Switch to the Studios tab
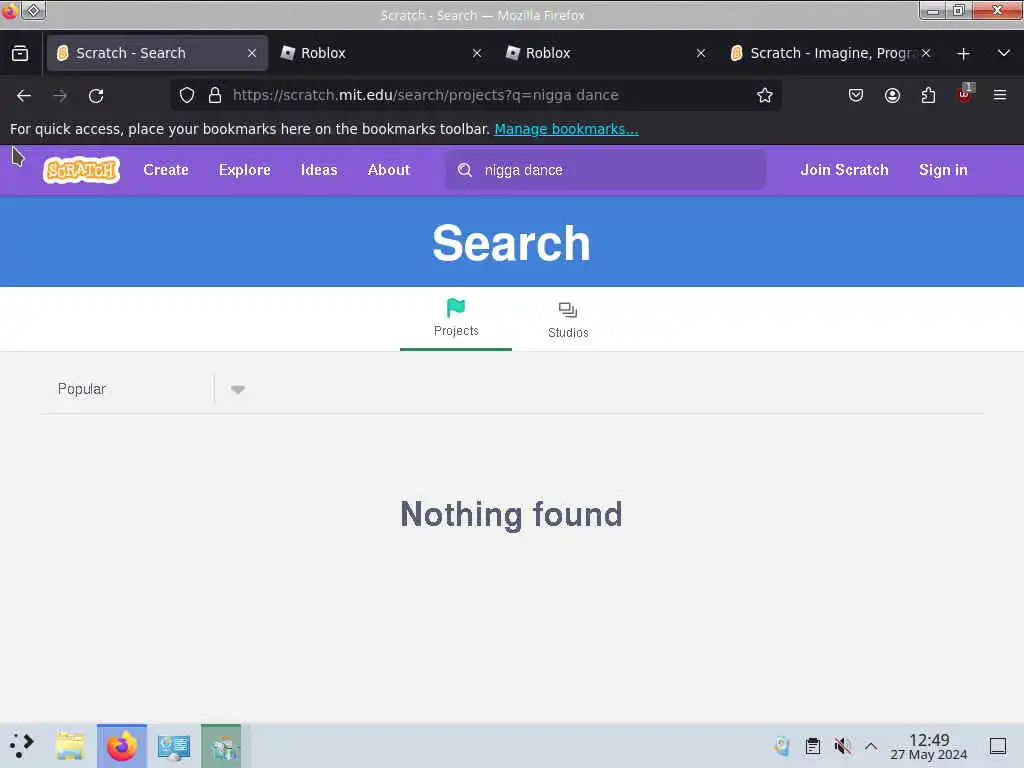This screenshot has width=1024, height=768. pyautogui.click(x=568, y=319)
